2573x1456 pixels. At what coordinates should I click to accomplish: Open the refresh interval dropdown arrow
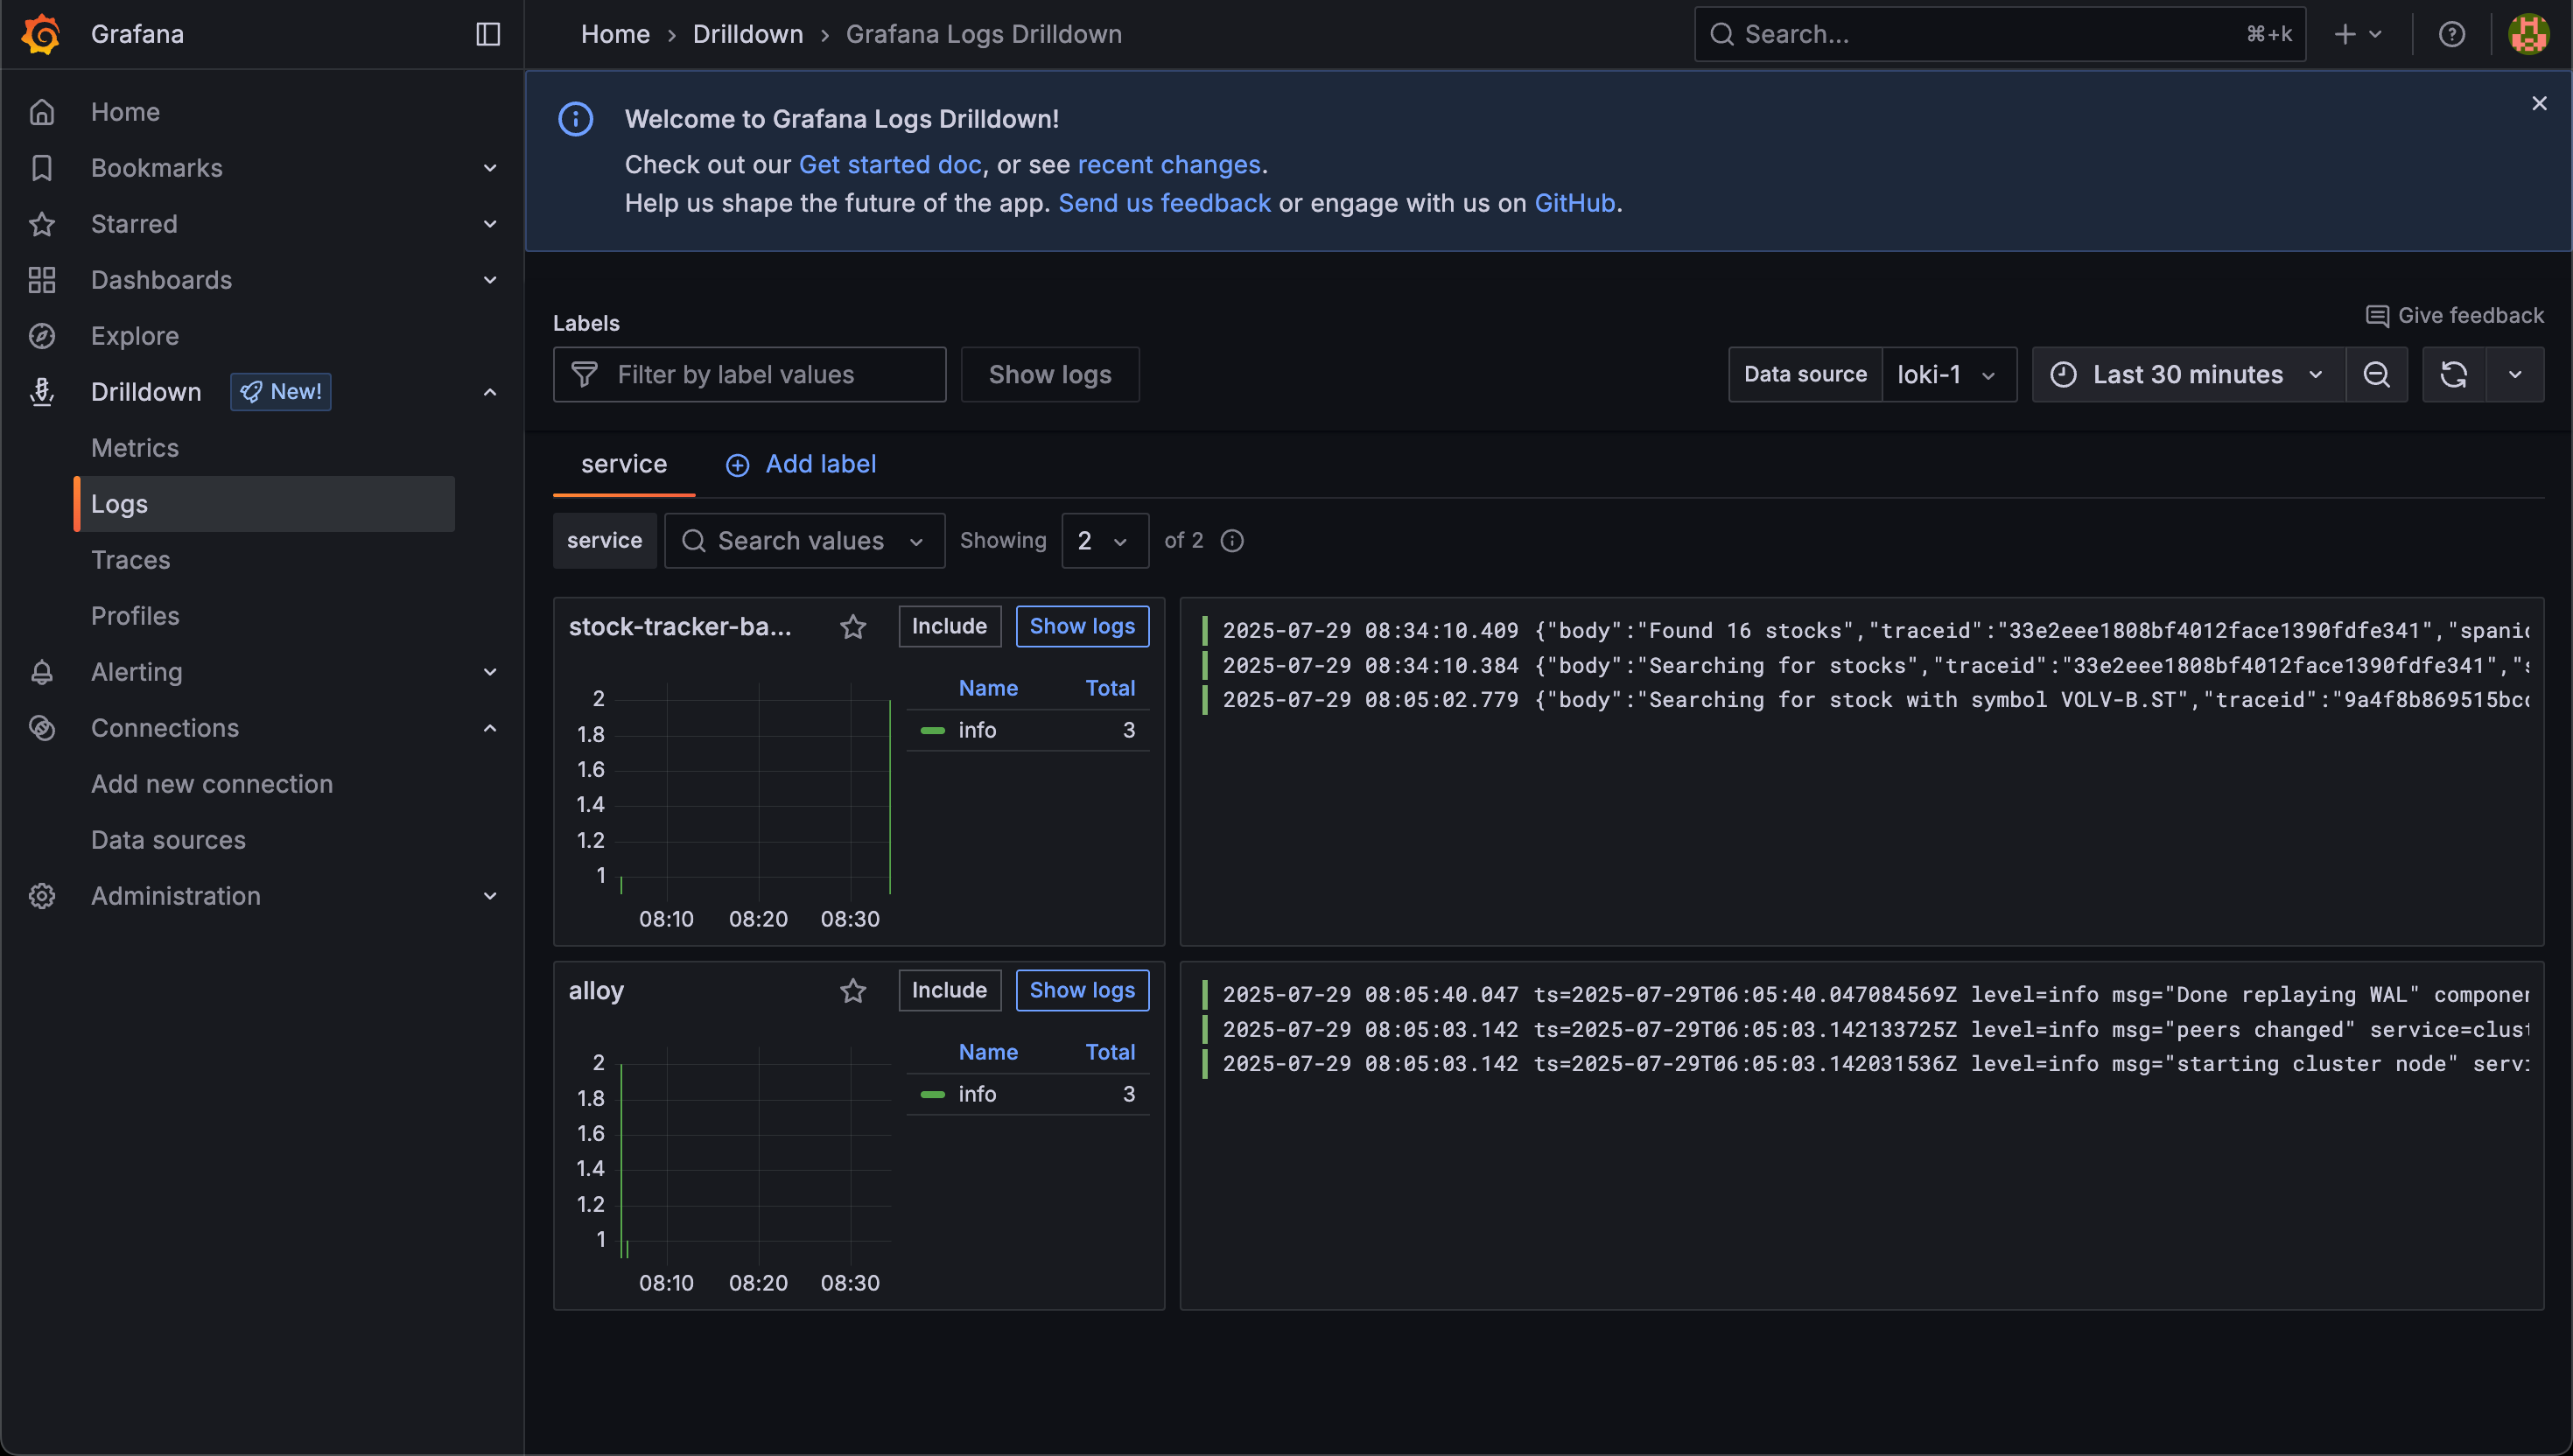pyautogui.click(x=2514, y=374)
